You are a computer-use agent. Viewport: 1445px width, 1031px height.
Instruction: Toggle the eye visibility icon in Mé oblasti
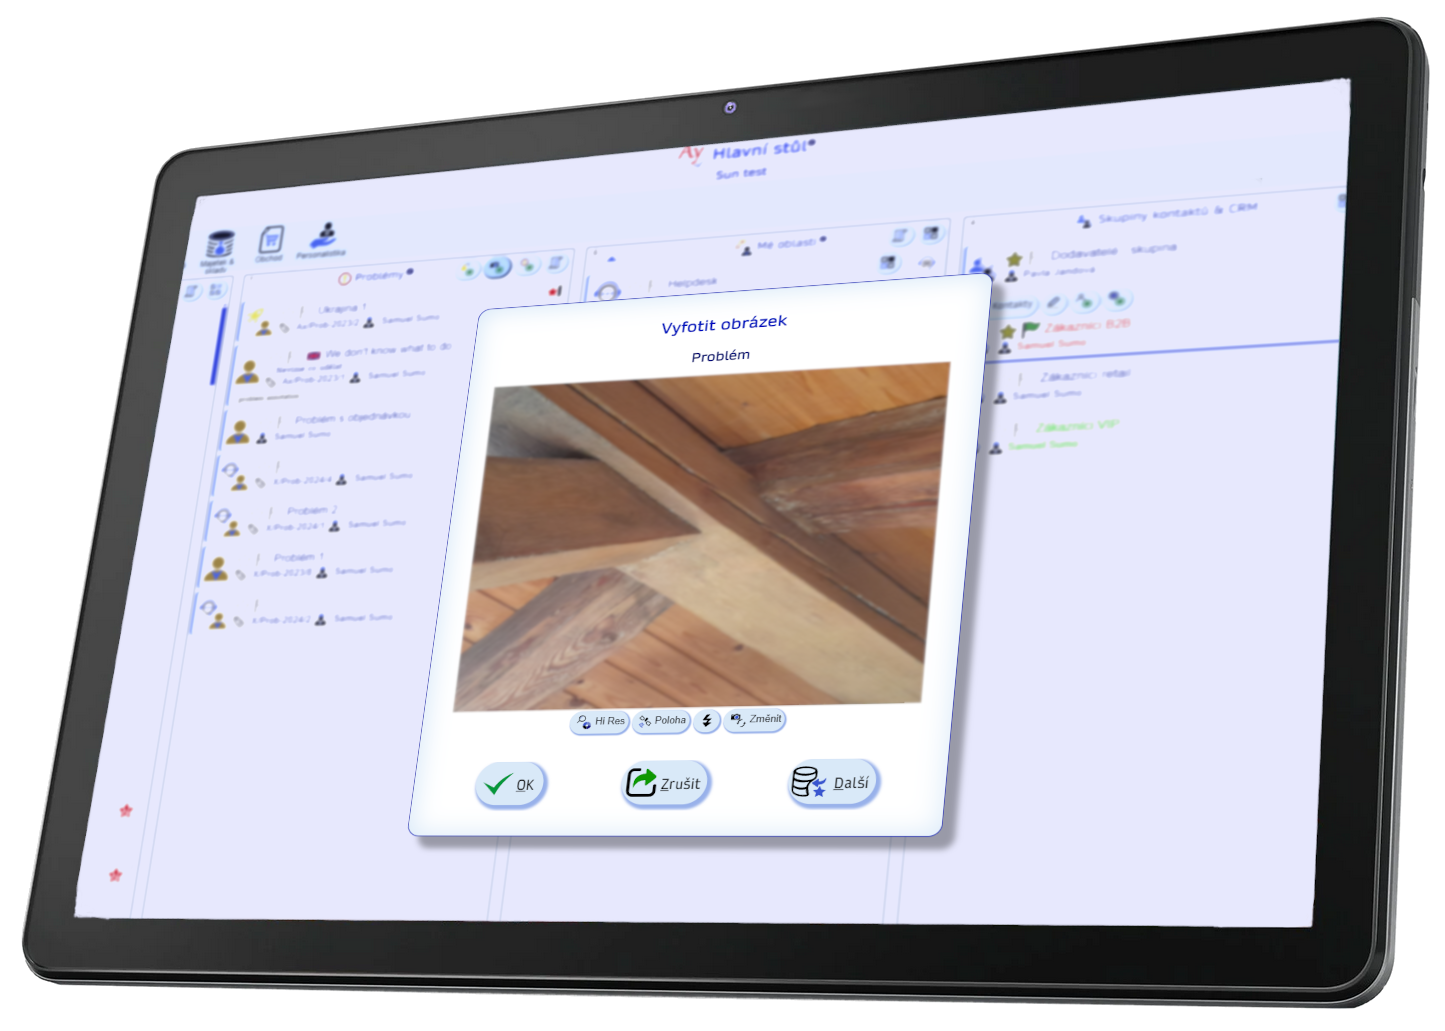[x=926, y=262]
